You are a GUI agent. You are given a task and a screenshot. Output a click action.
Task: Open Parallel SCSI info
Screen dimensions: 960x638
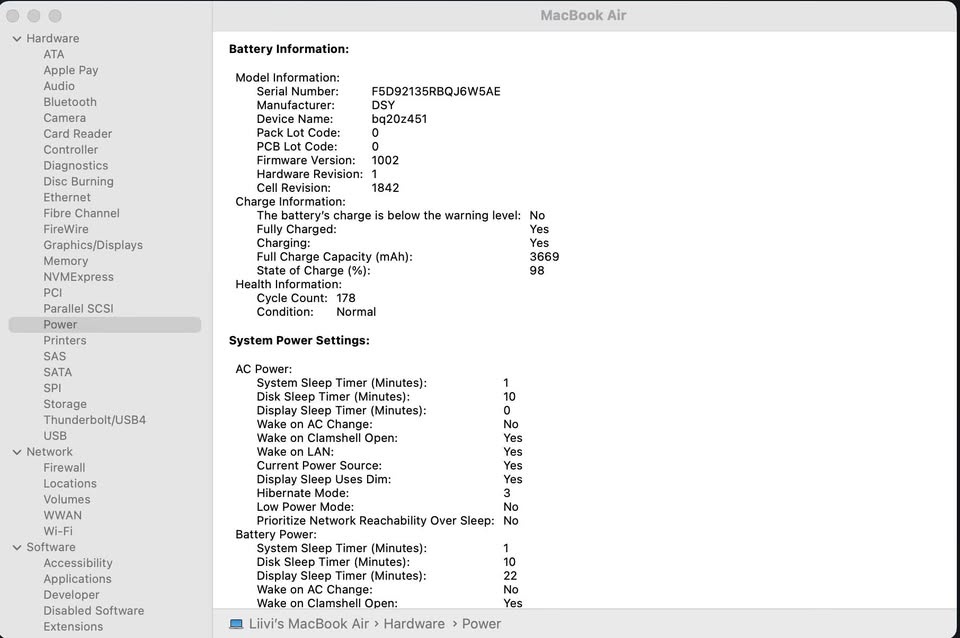coord(78,309)
